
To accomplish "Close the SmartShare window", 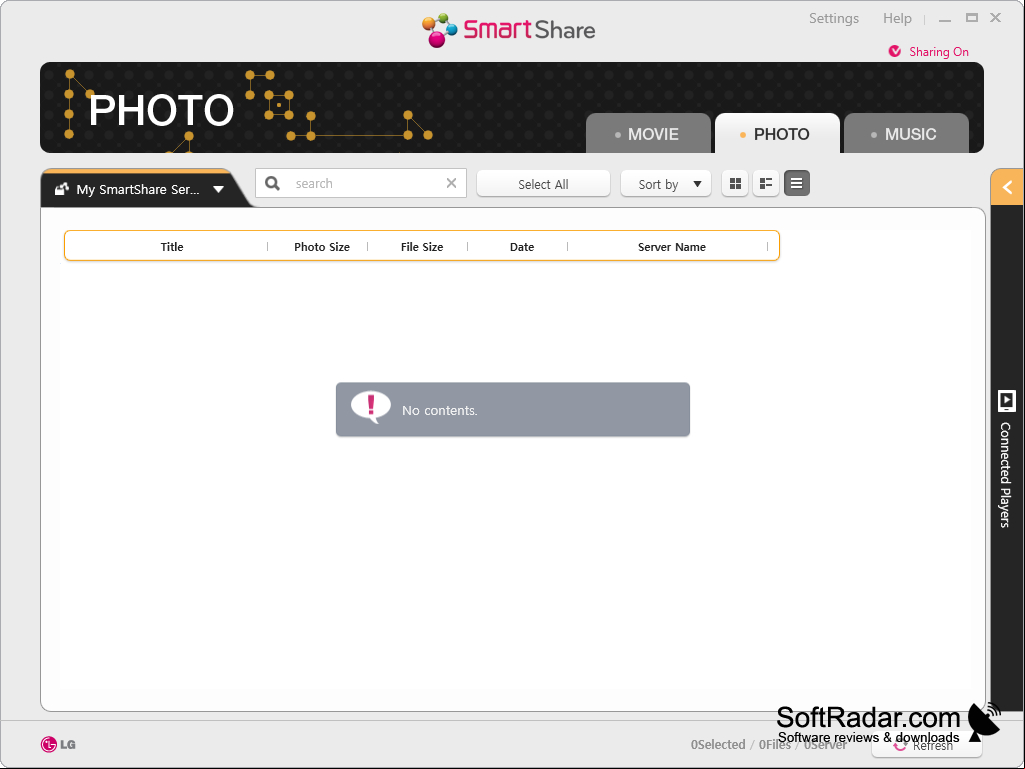I will coord(996,18).
